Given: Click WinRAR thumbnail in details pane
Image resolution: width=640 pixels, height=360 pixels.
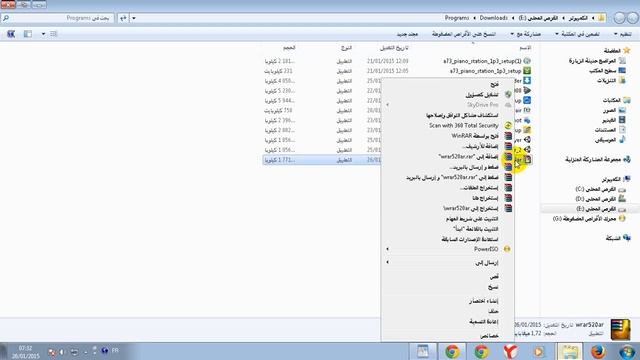Looking at the screenshot, I should (x=620, y=329).
